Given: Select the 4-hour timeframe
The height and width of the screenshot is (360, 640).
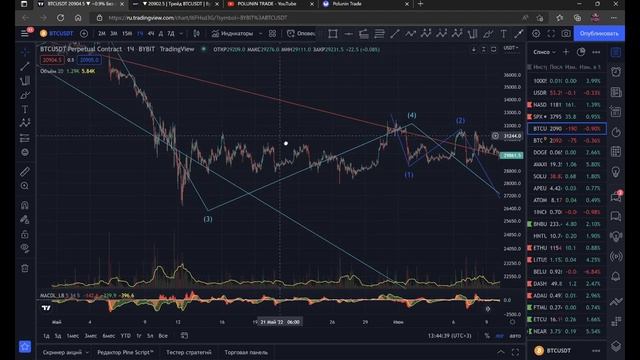Looking at the screenshot, I should pos(151,33).
